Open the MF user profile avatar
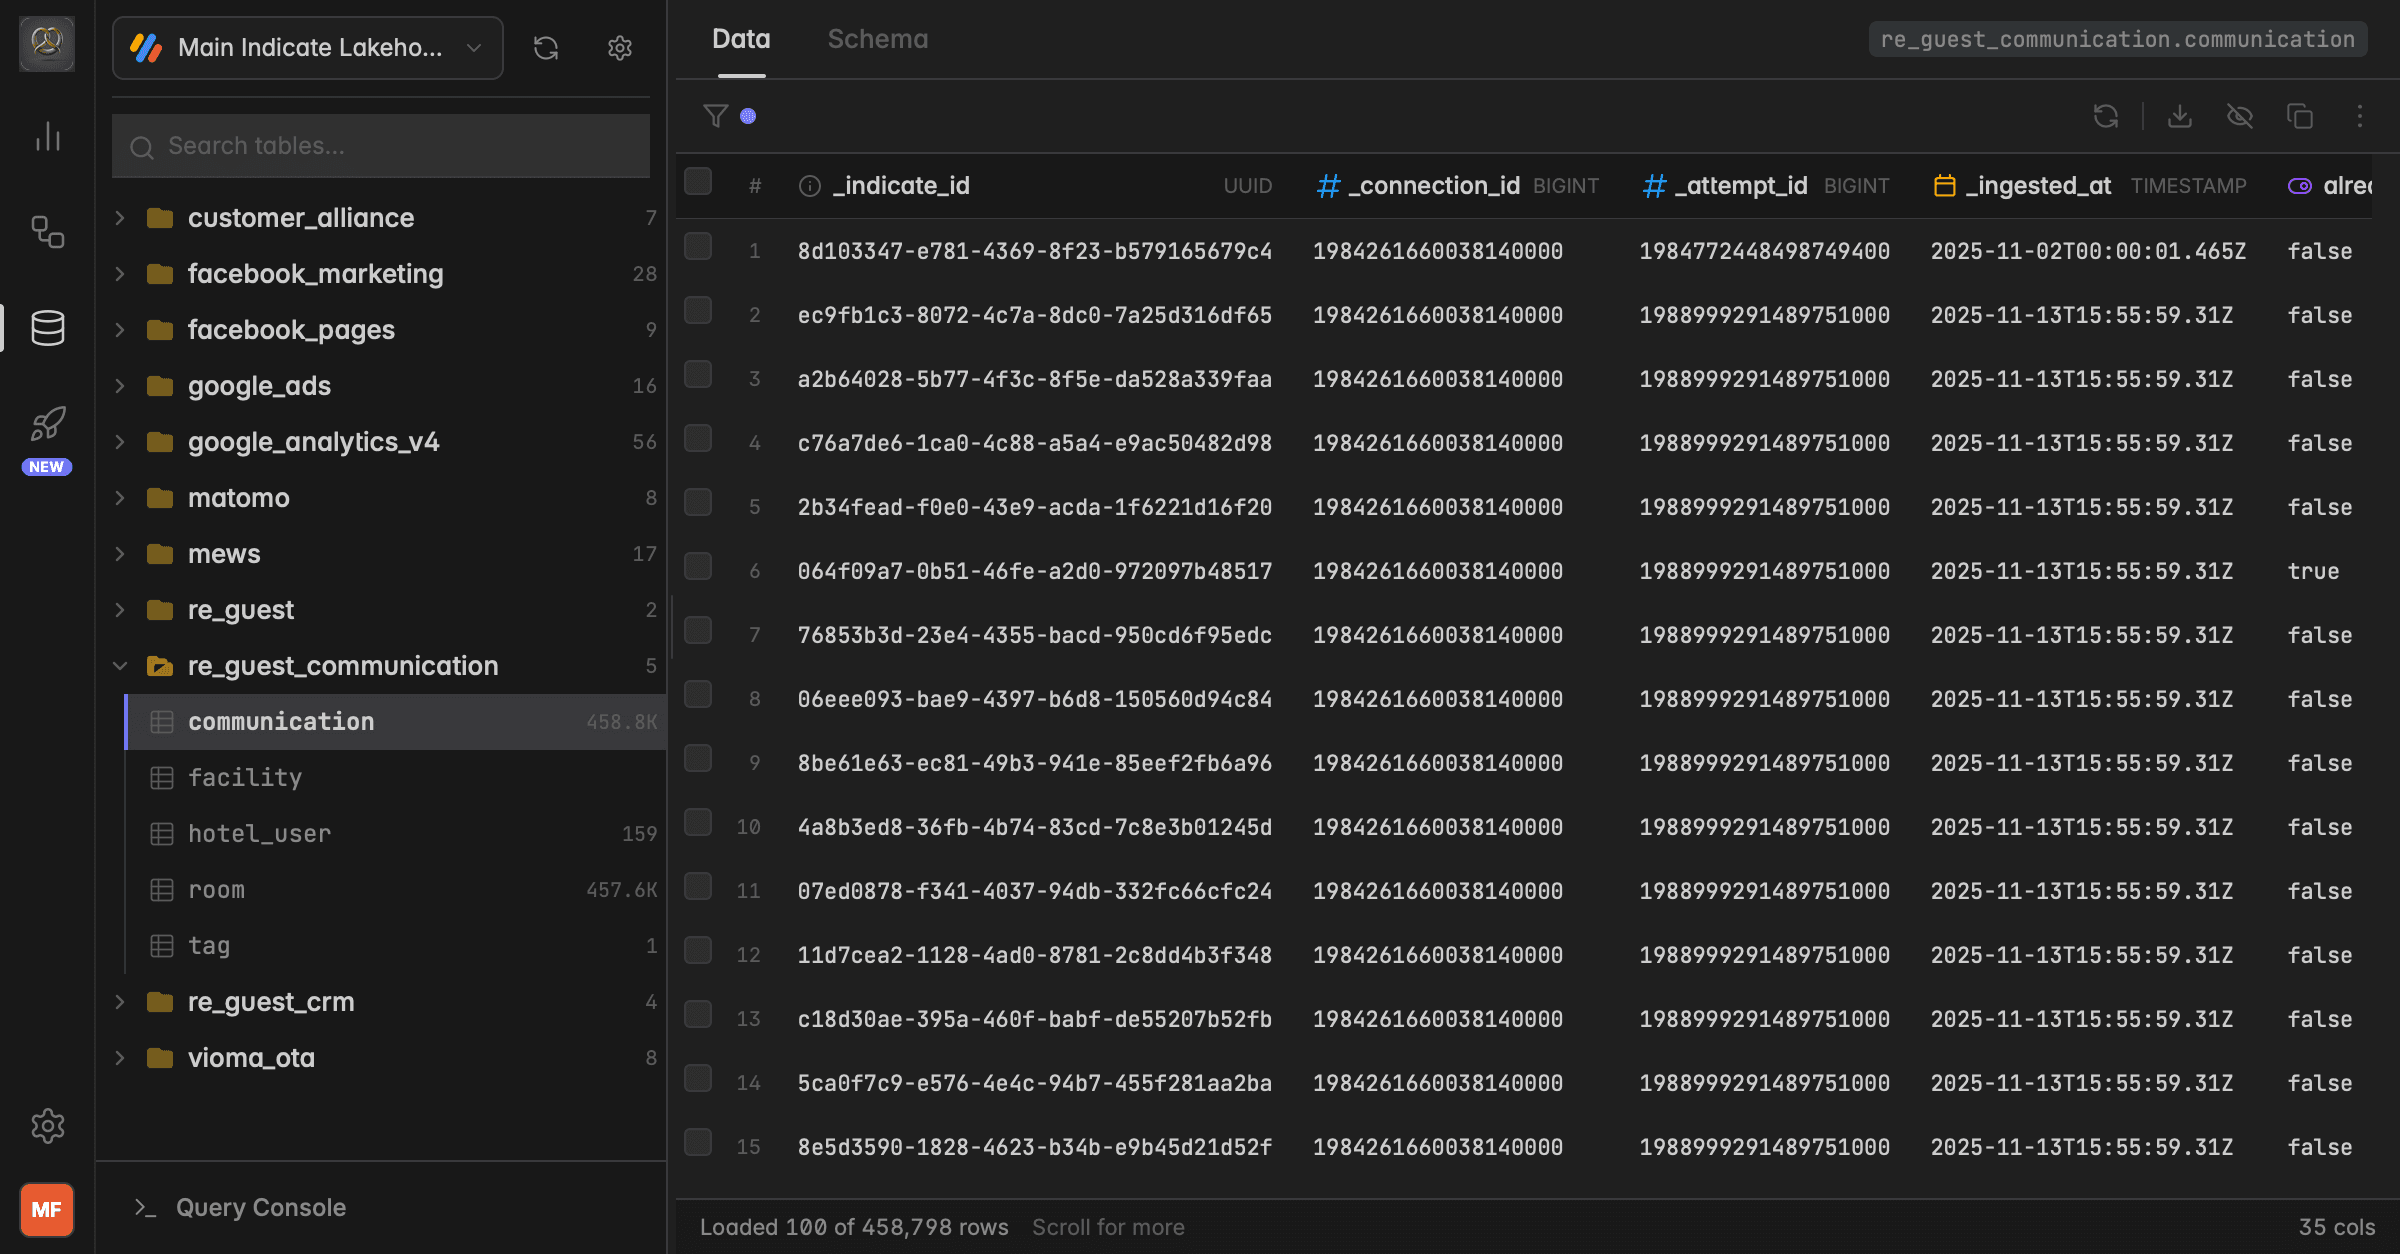2400x1254 pixels. pos(47,1210)
